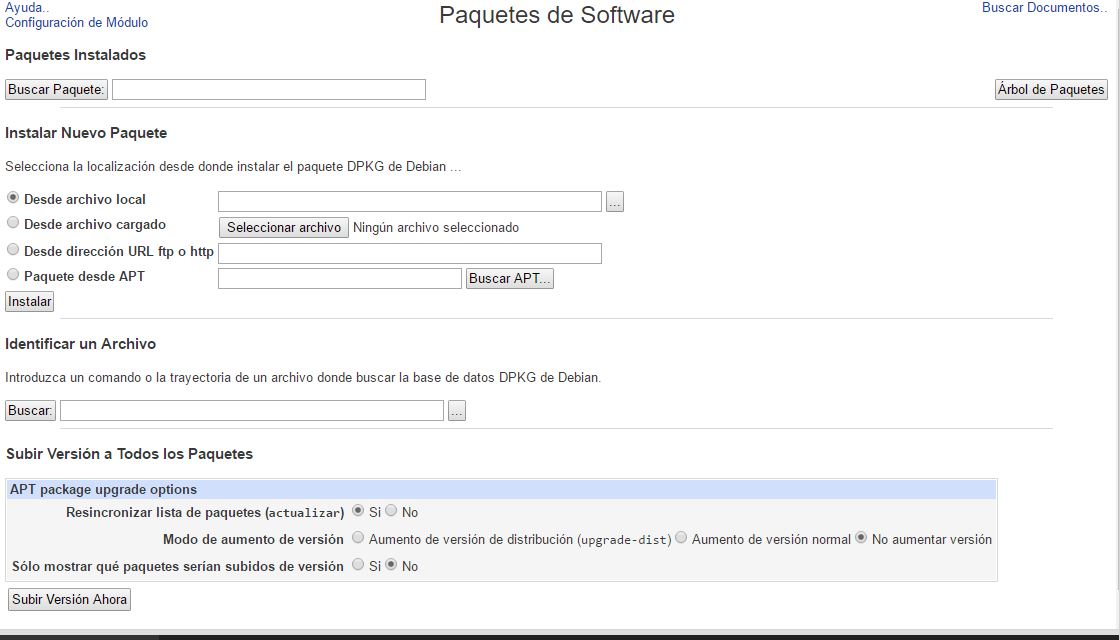Click the browse button next to Buscar field
This screenshot has width=1119, height=640.
456,411
